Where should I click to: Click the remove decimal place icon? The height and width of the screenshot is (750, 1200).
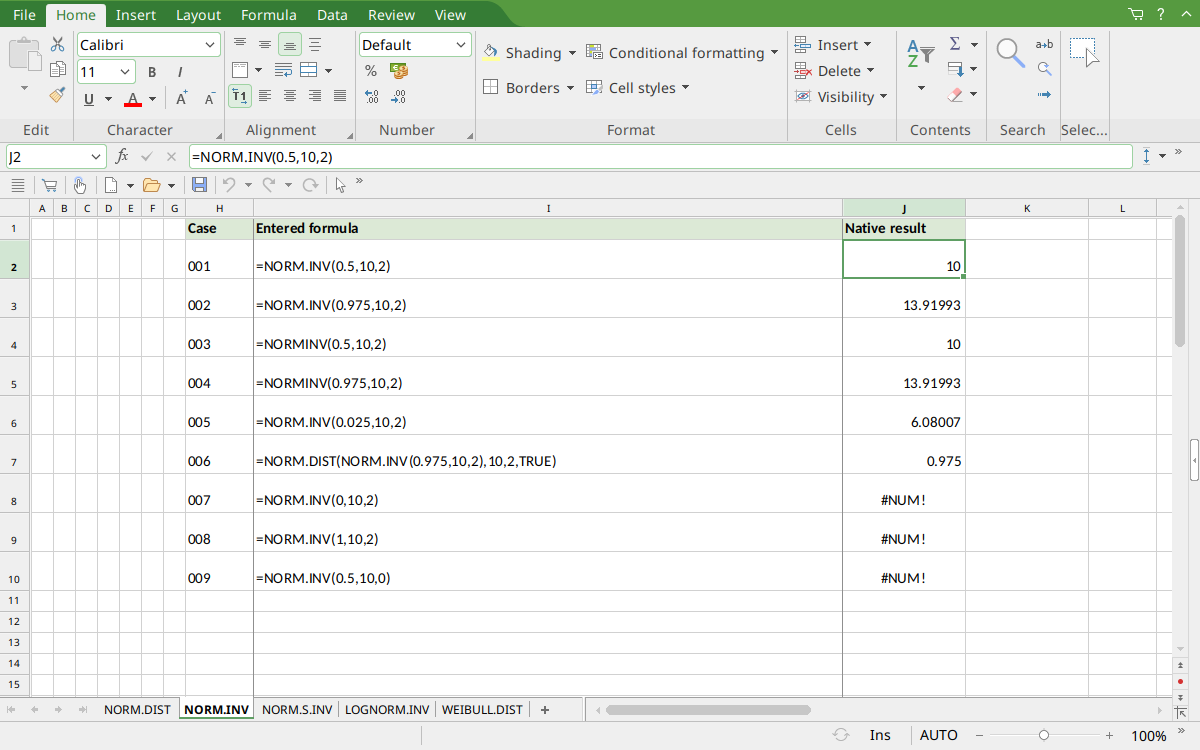tap(399, 97)
